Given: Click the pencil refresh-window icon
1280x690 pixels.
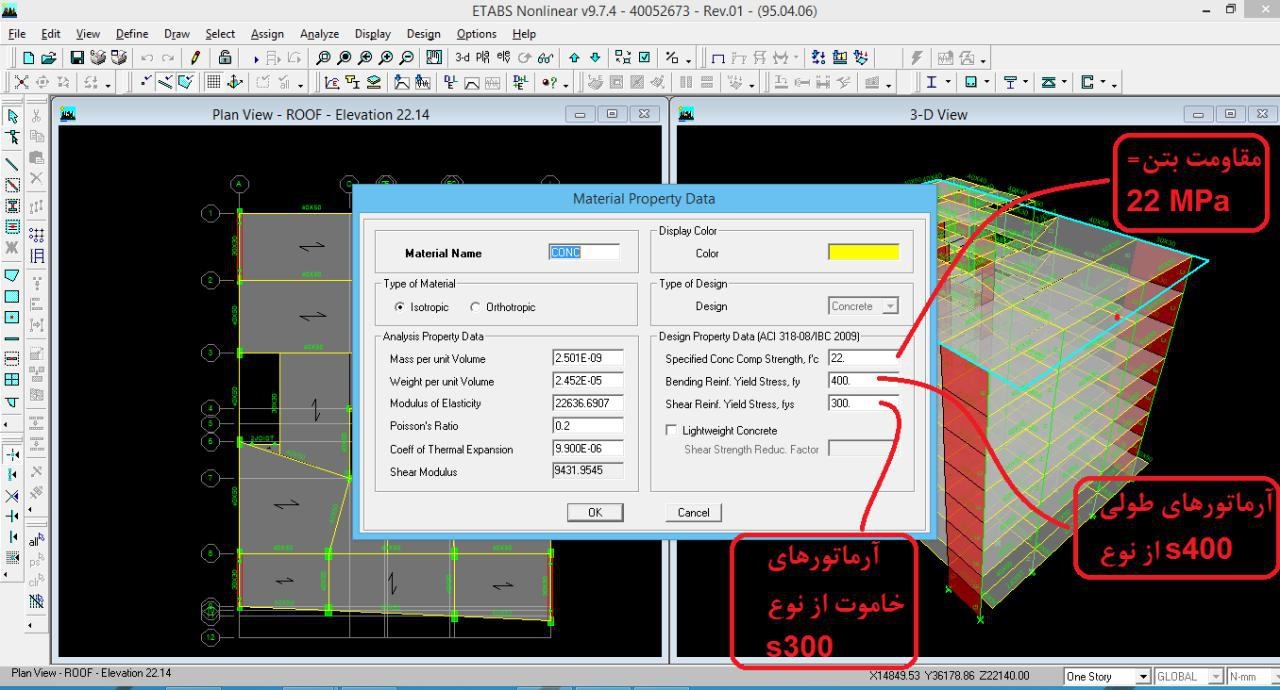Looking at the screenshot, I should point(195,58).
